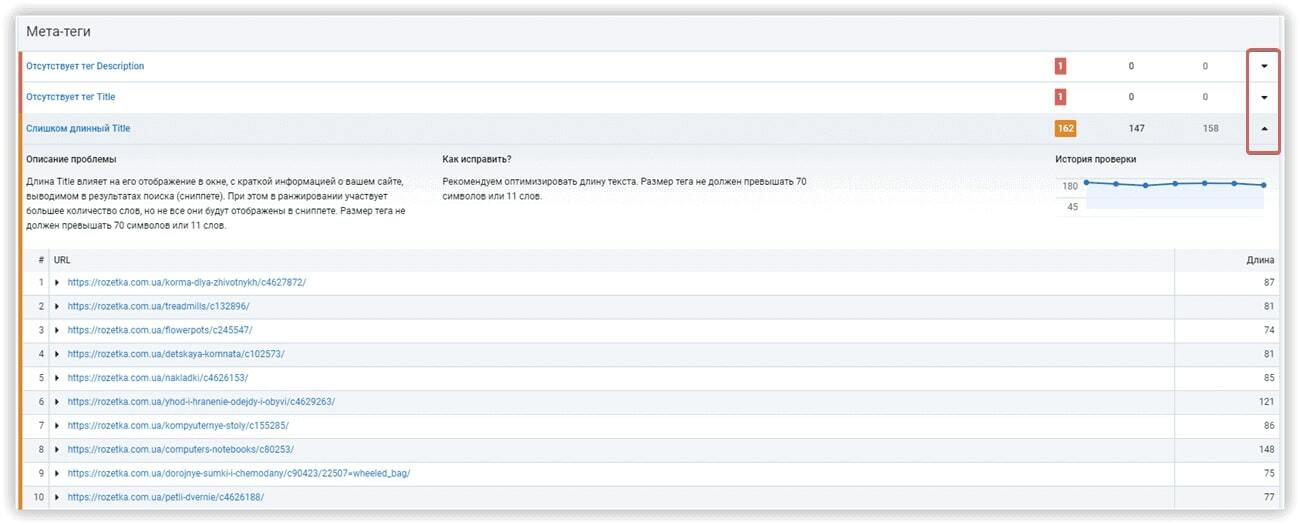
Task: Expand row 8 computers-notebooks triangle
Action: (58, 450)
